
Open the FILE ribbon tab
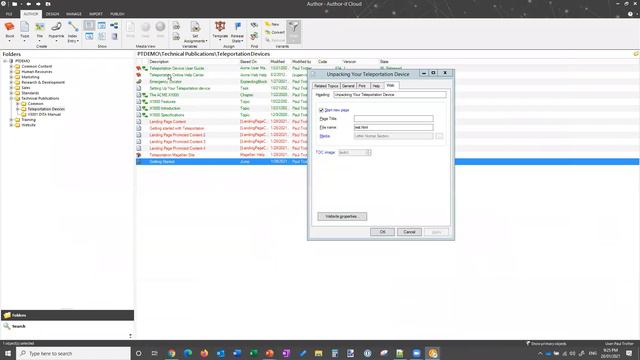click(x=9, y=14)
